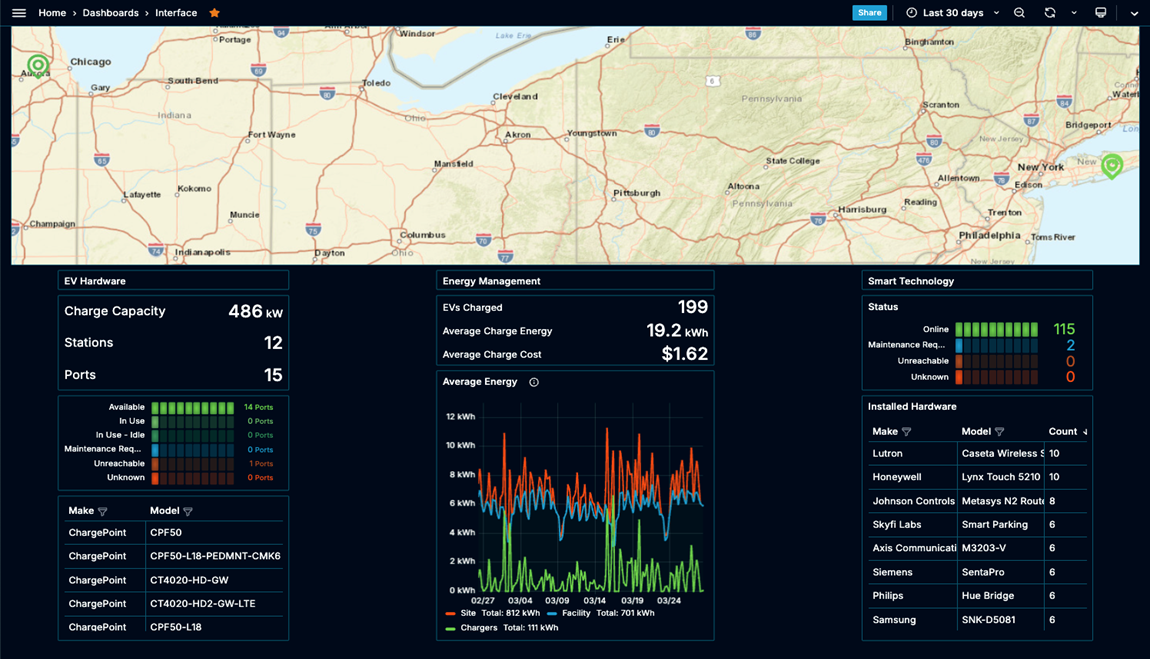Image resolution: width=1150 pixels, height=659 pixels.
Task: Click the info icon beside Average Energy
Action: coord(534,382)
